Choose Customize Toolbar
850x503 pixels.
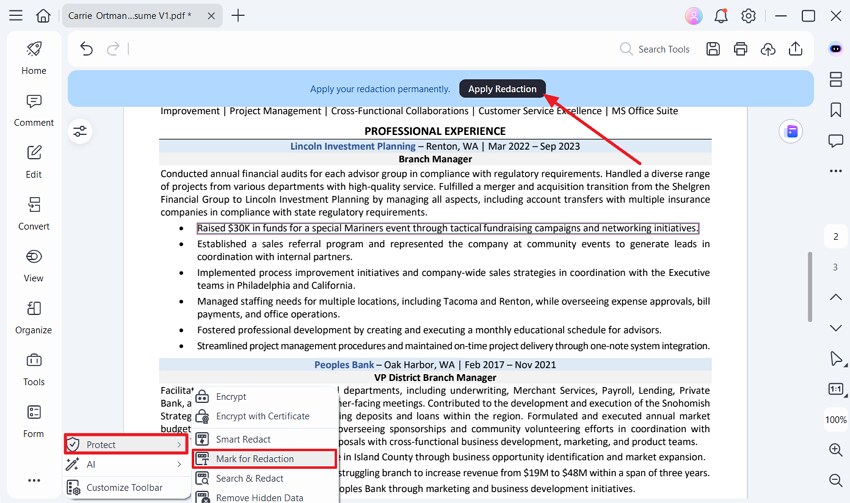pyautogui.click(x=126, y=488)
